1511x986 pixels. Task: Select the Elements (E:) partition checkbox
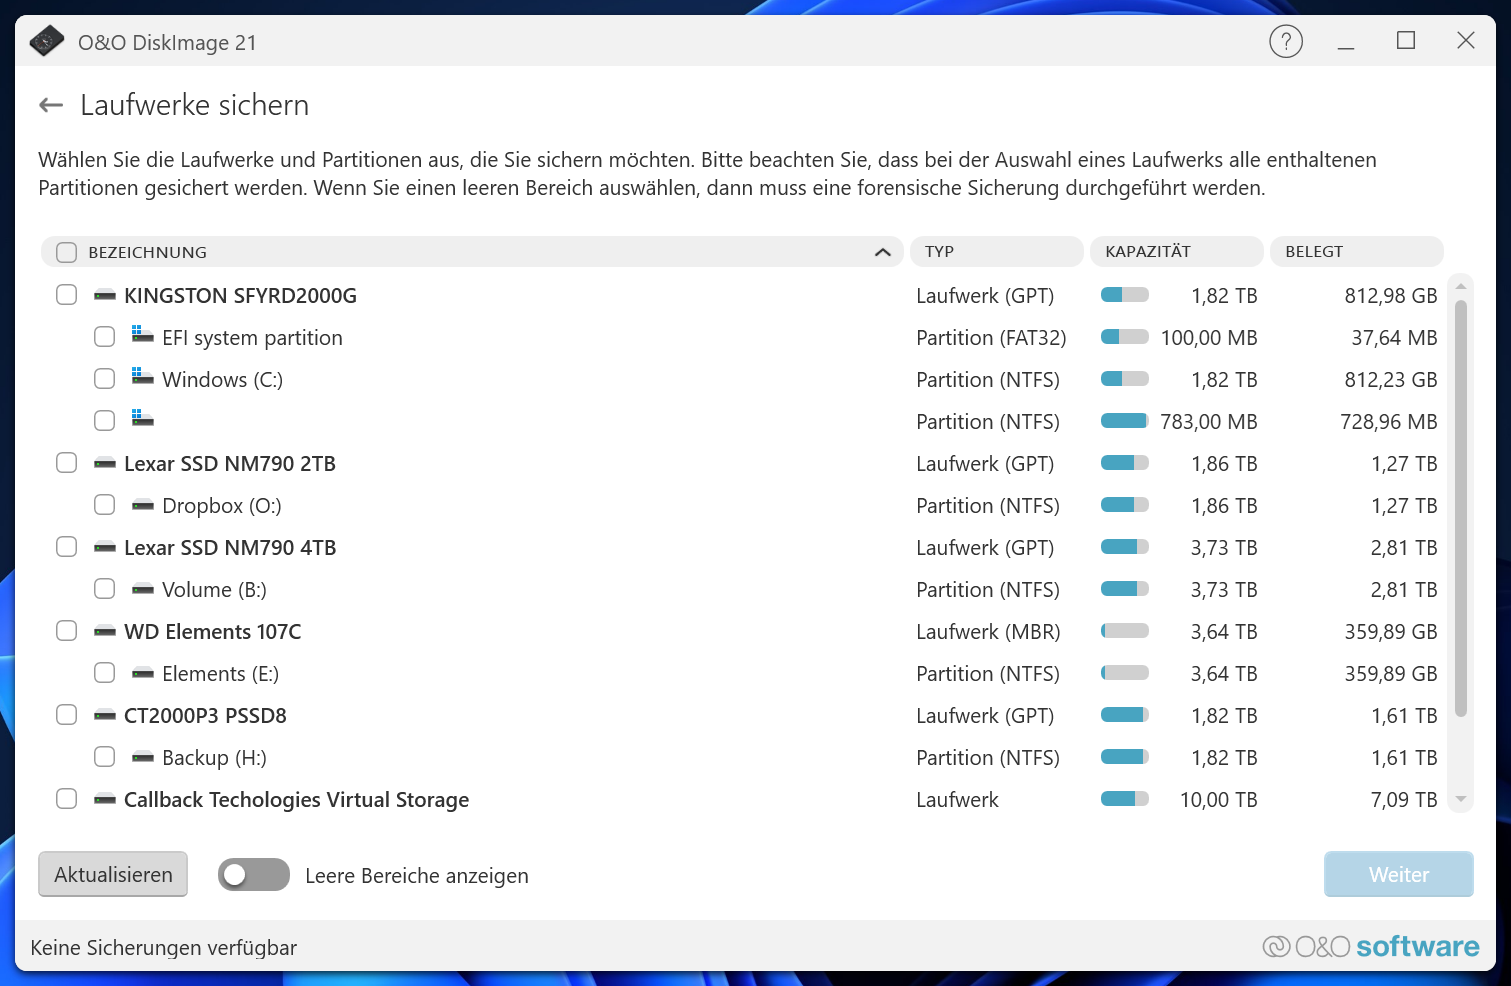104,672
